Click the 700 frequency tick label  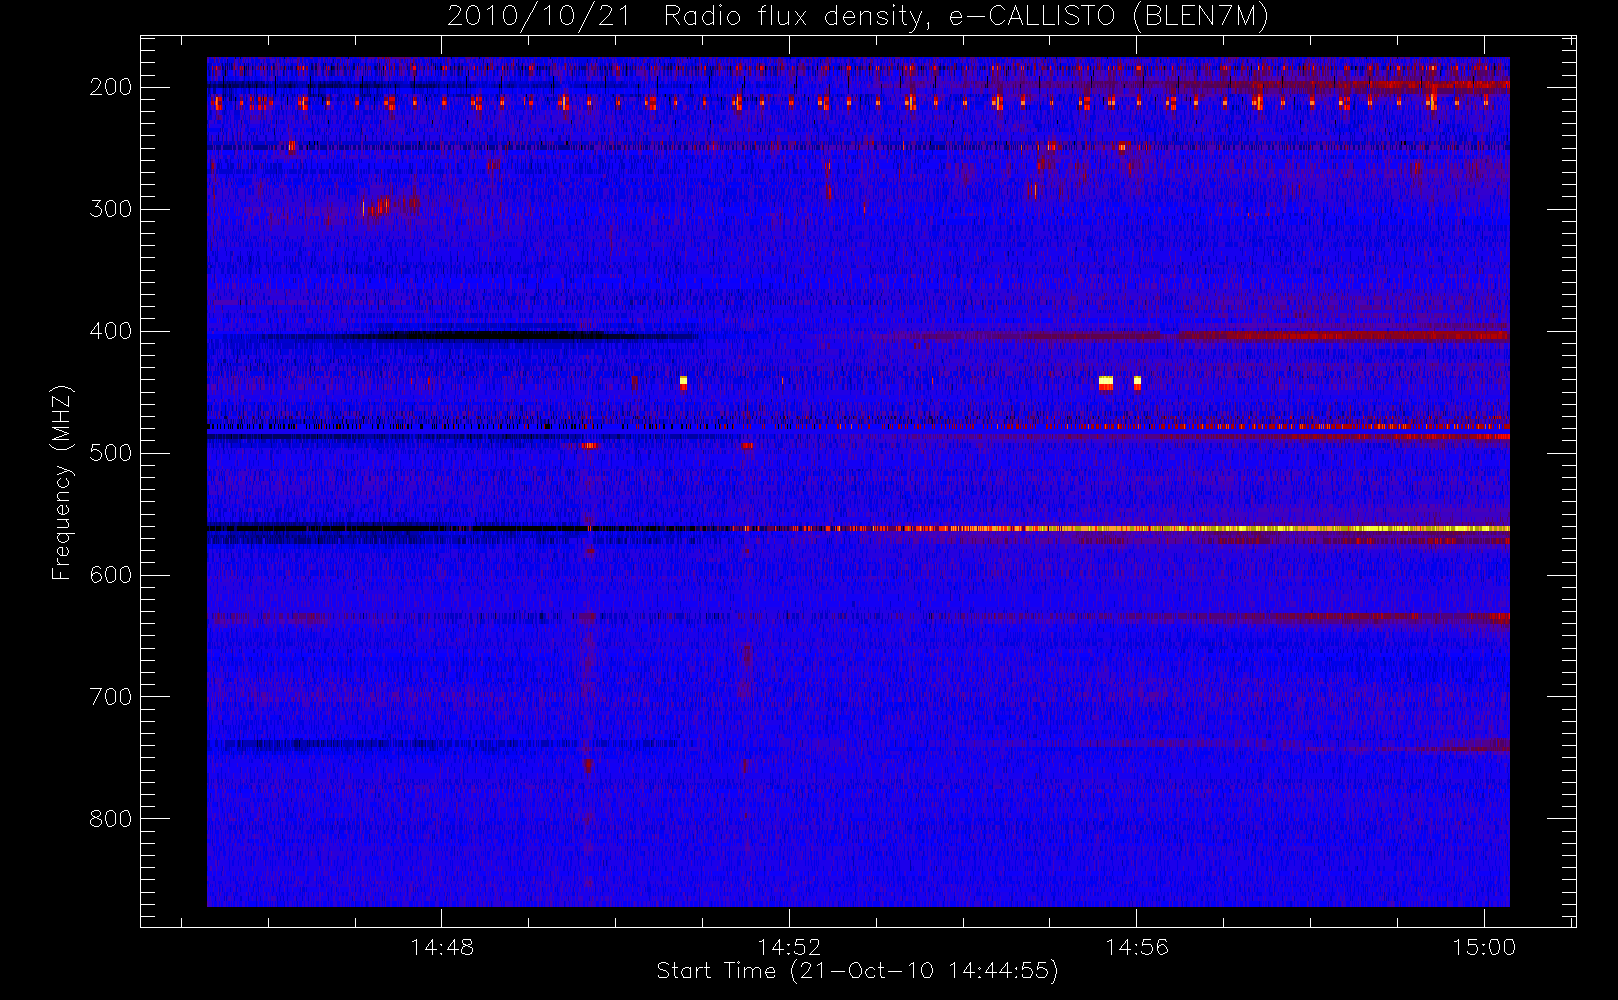coord(111,697)
